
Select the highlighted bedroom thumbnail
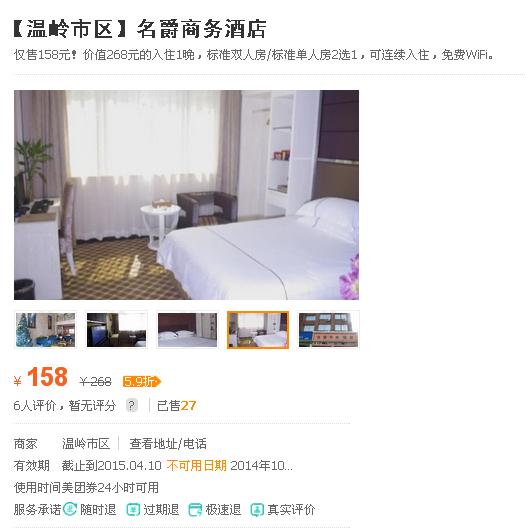click(258, 330)
